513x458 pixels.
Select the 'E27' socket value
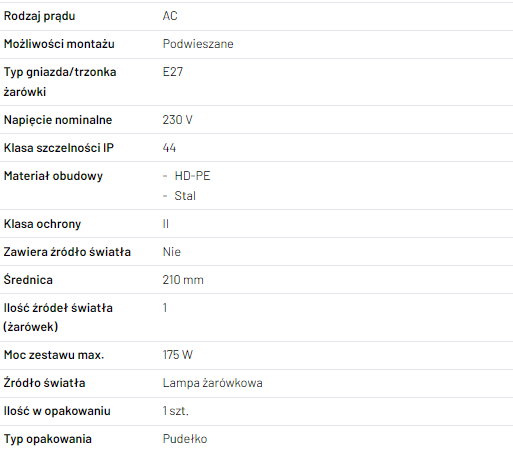(173, 72)
